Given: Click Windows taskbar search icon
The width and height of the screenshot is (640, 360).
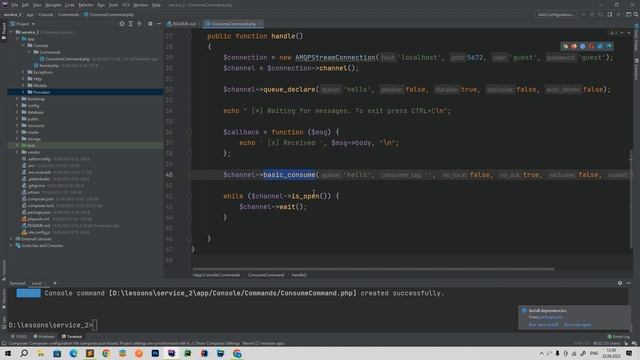Looking at the screenshot, I should 24,353.
